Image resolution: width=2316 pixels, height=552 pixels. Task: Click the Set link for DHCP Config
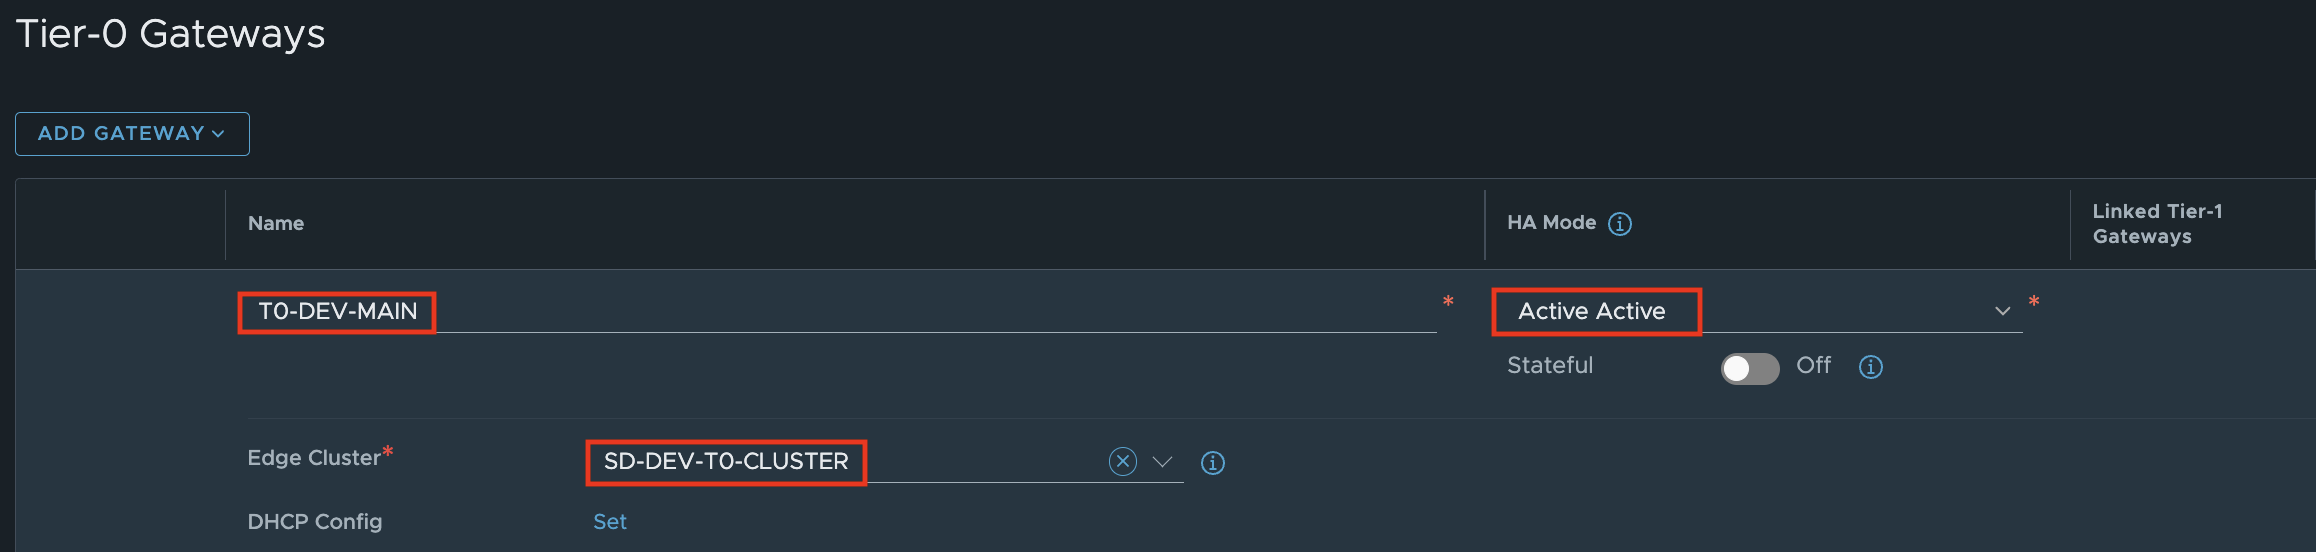point(610,522)
